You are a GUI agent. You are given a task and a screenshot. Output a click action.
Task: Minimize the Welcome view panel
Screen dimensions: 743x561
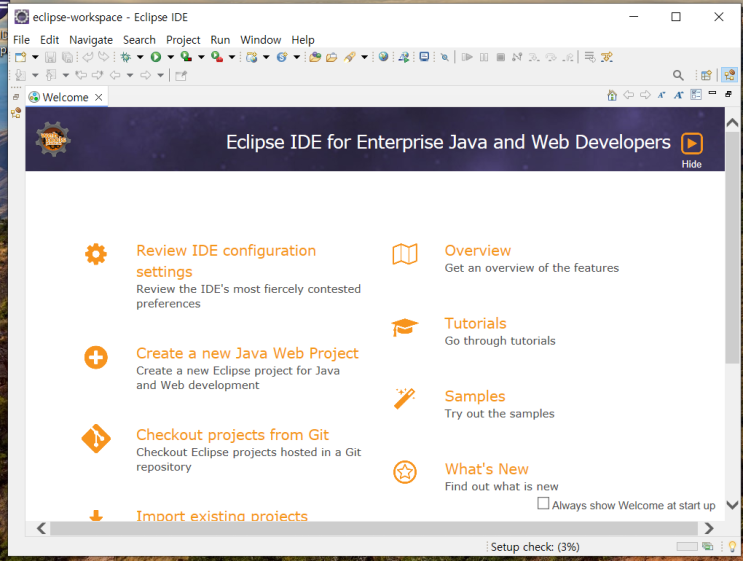[712, 94]
